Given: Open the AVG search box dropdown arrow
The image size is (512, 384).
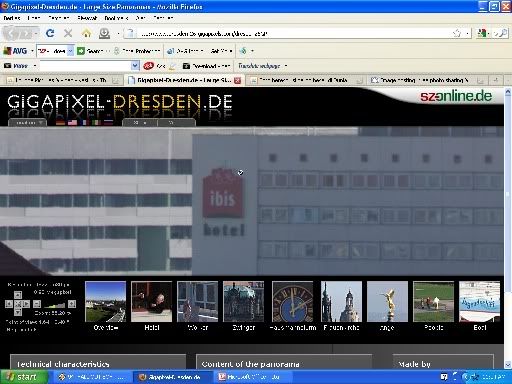Looking at the screenshot, I should click(70, 51).
